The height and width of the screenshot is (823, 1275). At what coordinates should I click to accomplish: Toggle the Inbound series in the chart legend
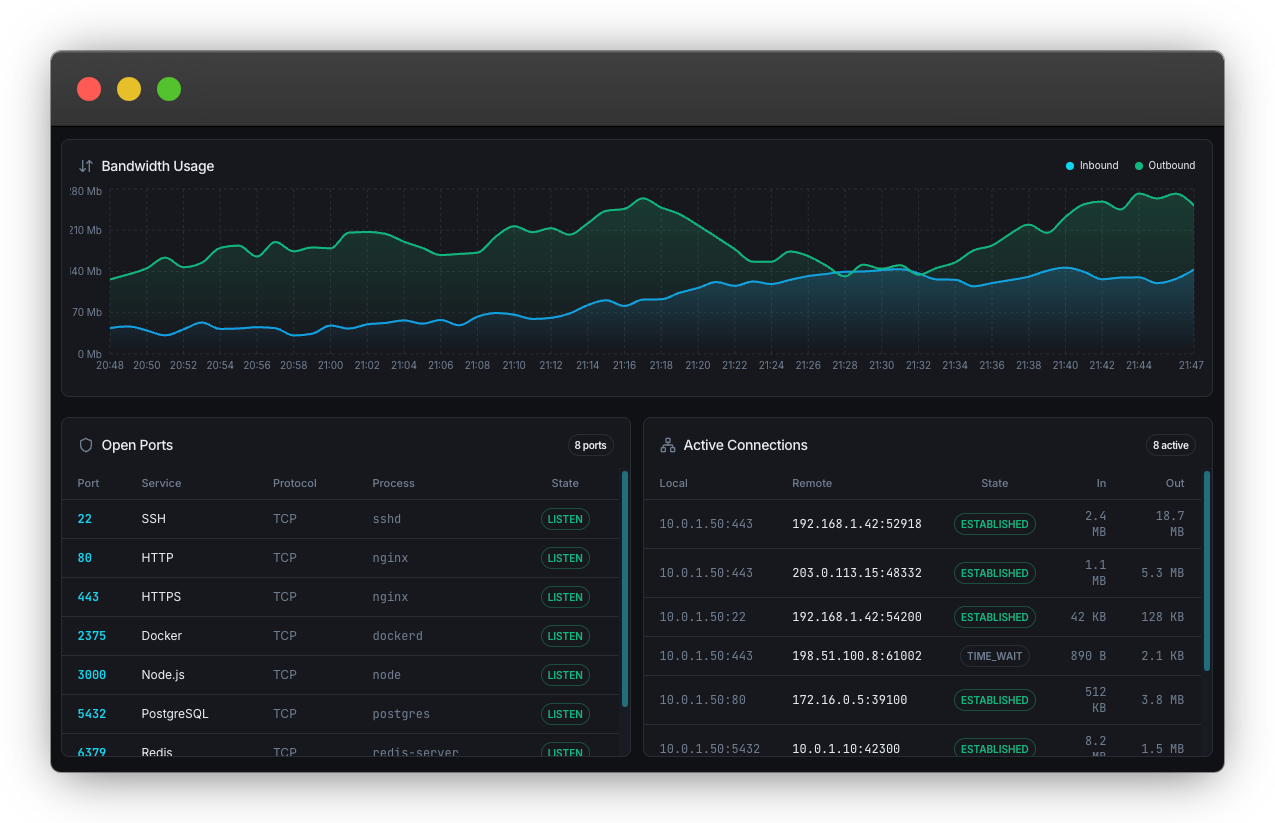(x=1091, y=165)
